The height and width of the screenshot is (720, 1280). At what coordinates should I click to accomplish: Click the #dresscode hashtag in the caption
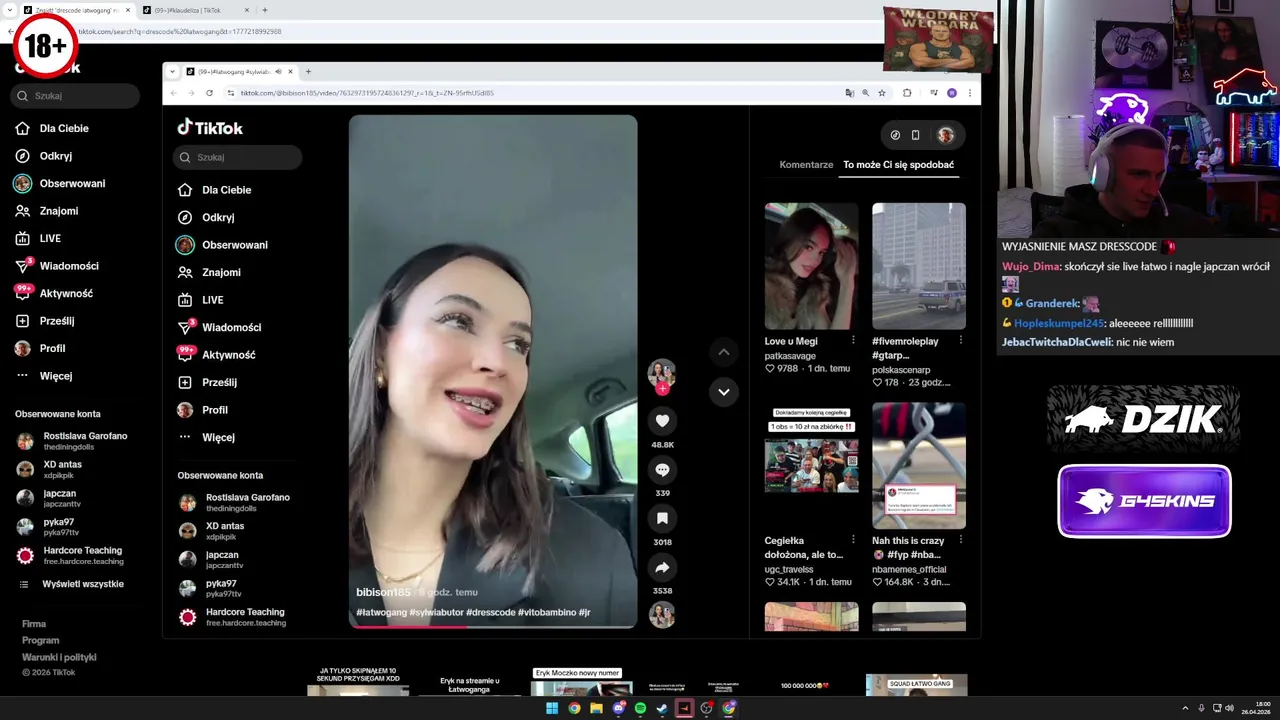[491, 612]
